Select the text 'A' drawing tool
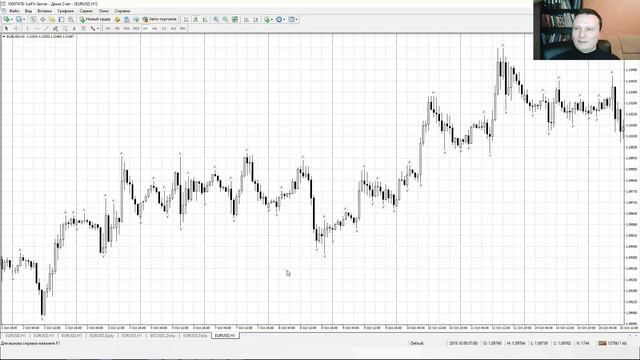 (x=74, y=28)
